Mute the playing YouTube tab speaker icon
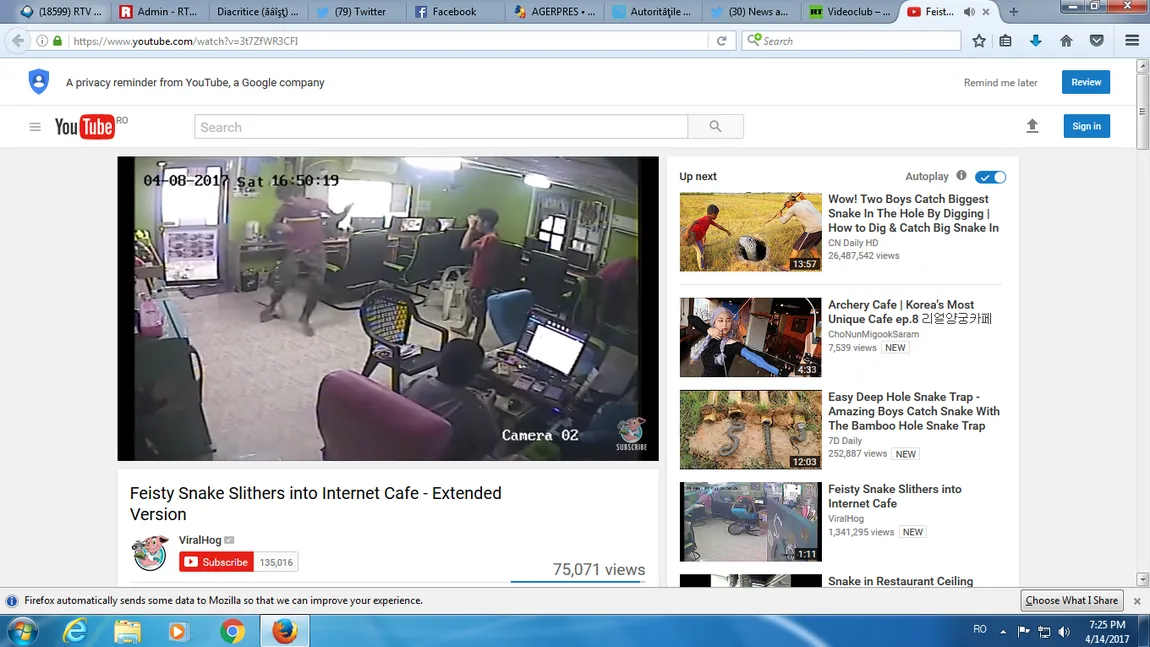Viewport: 1150px width, 647px height. 969,12
